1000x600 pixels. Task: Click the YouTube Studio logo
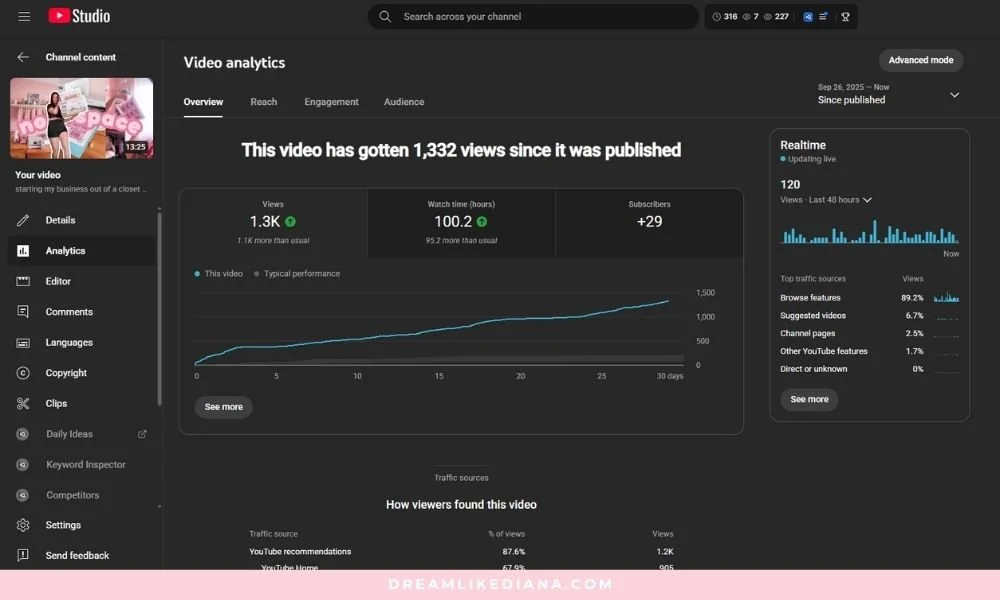coord(79,16)
